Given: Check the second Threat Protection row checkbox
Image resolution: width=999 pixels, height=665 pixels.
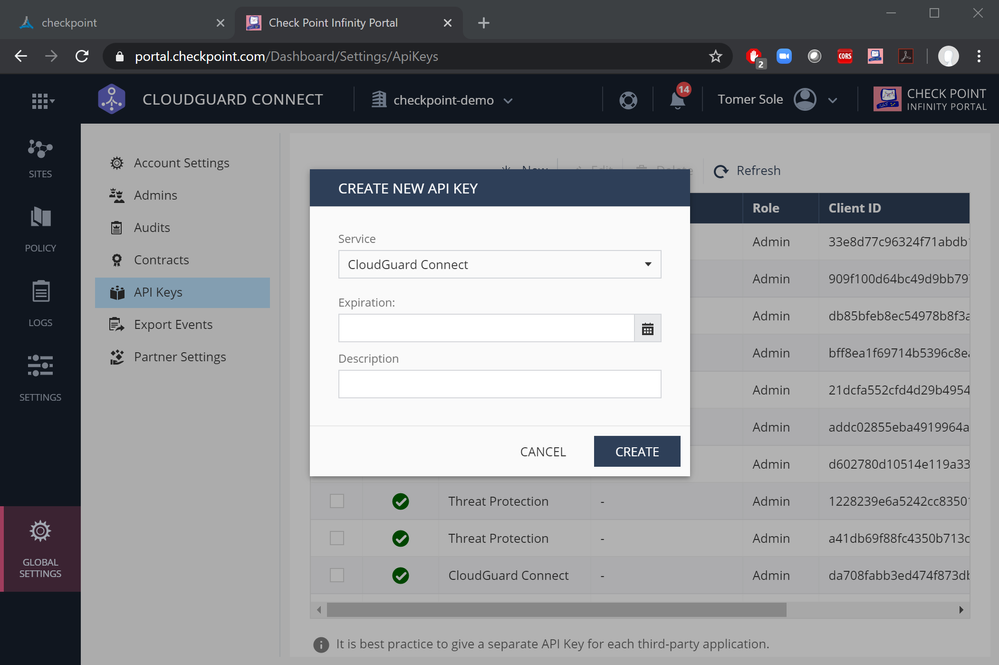Looking at the screenshot, I should point(337,538).
